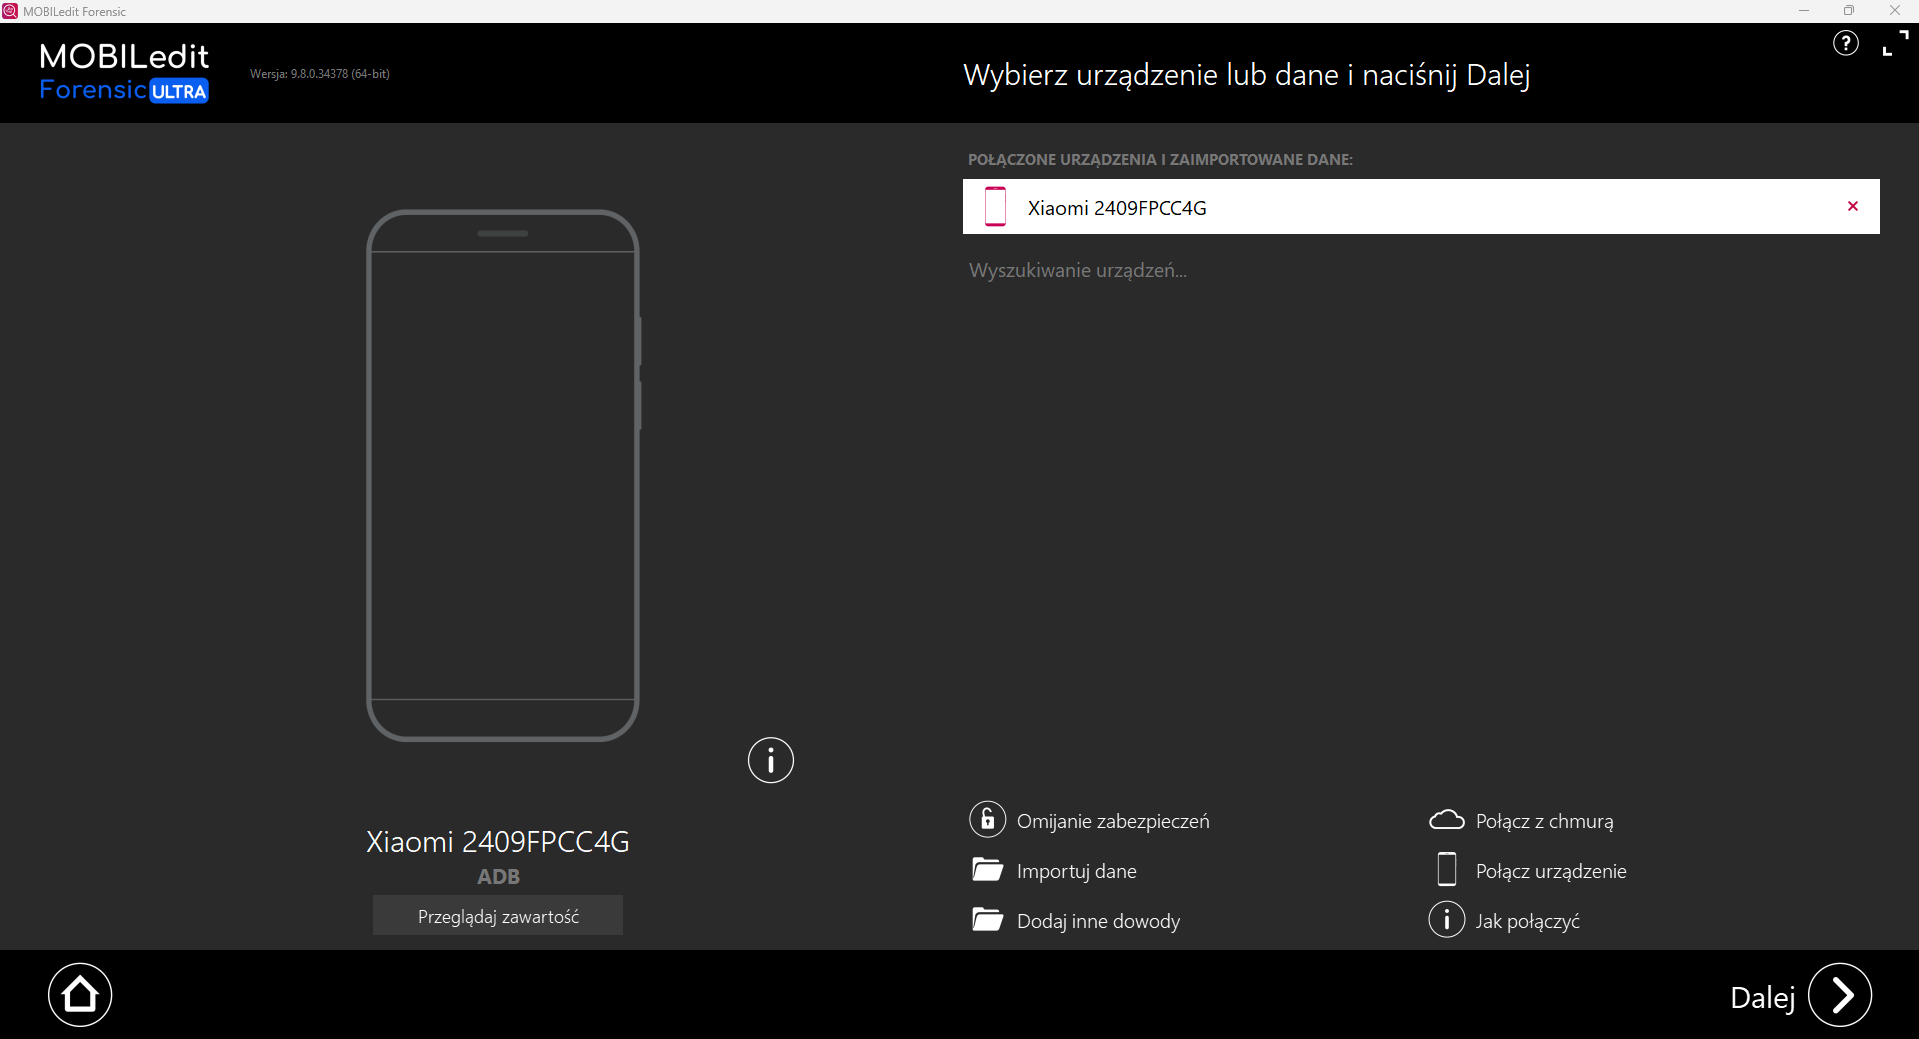Click the Xiaomi 2409FPCC4G name under phone
Viewport: 1919px width, 1039px height.
point(498,842)
